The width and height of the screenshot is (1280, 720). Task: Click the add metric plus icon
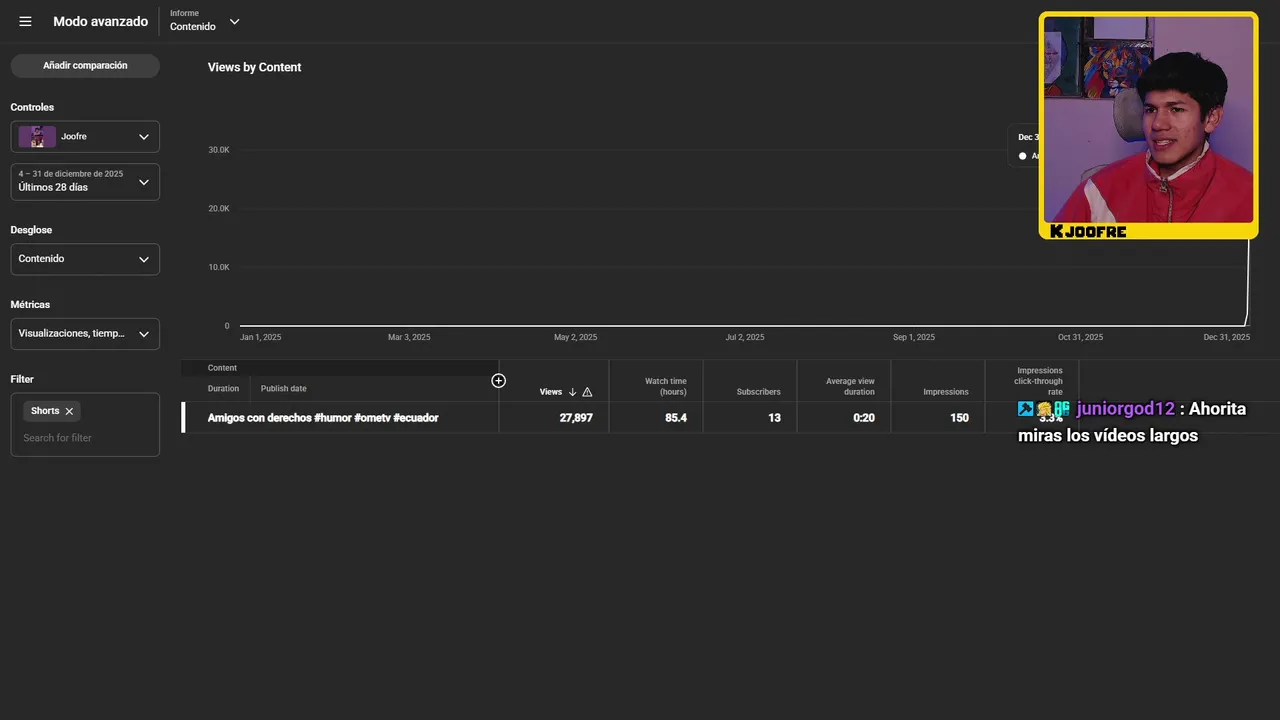[498, 381]
